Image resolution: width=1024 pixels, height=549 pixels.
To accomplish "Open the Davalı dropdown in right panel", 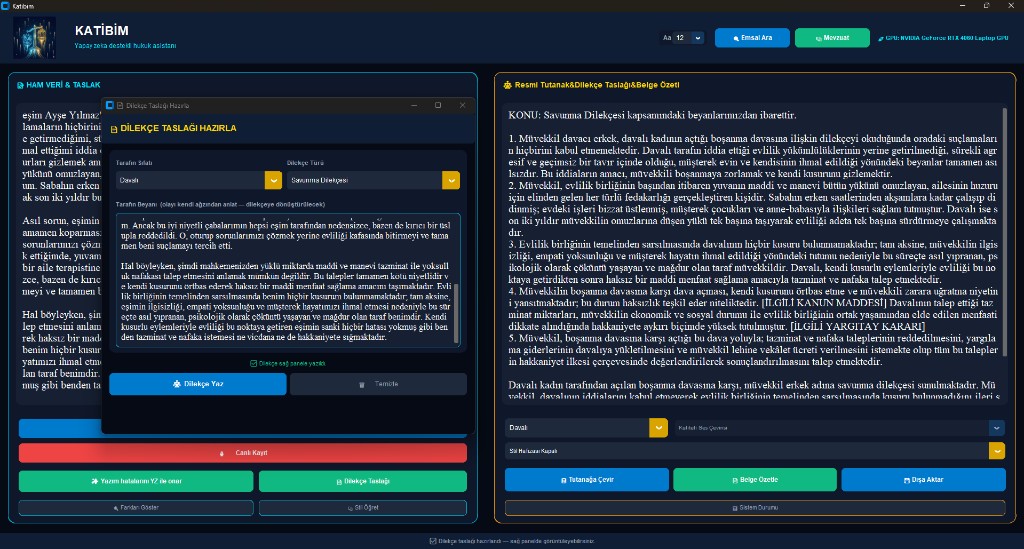I will pyautogui.click(x=586, y=428).
